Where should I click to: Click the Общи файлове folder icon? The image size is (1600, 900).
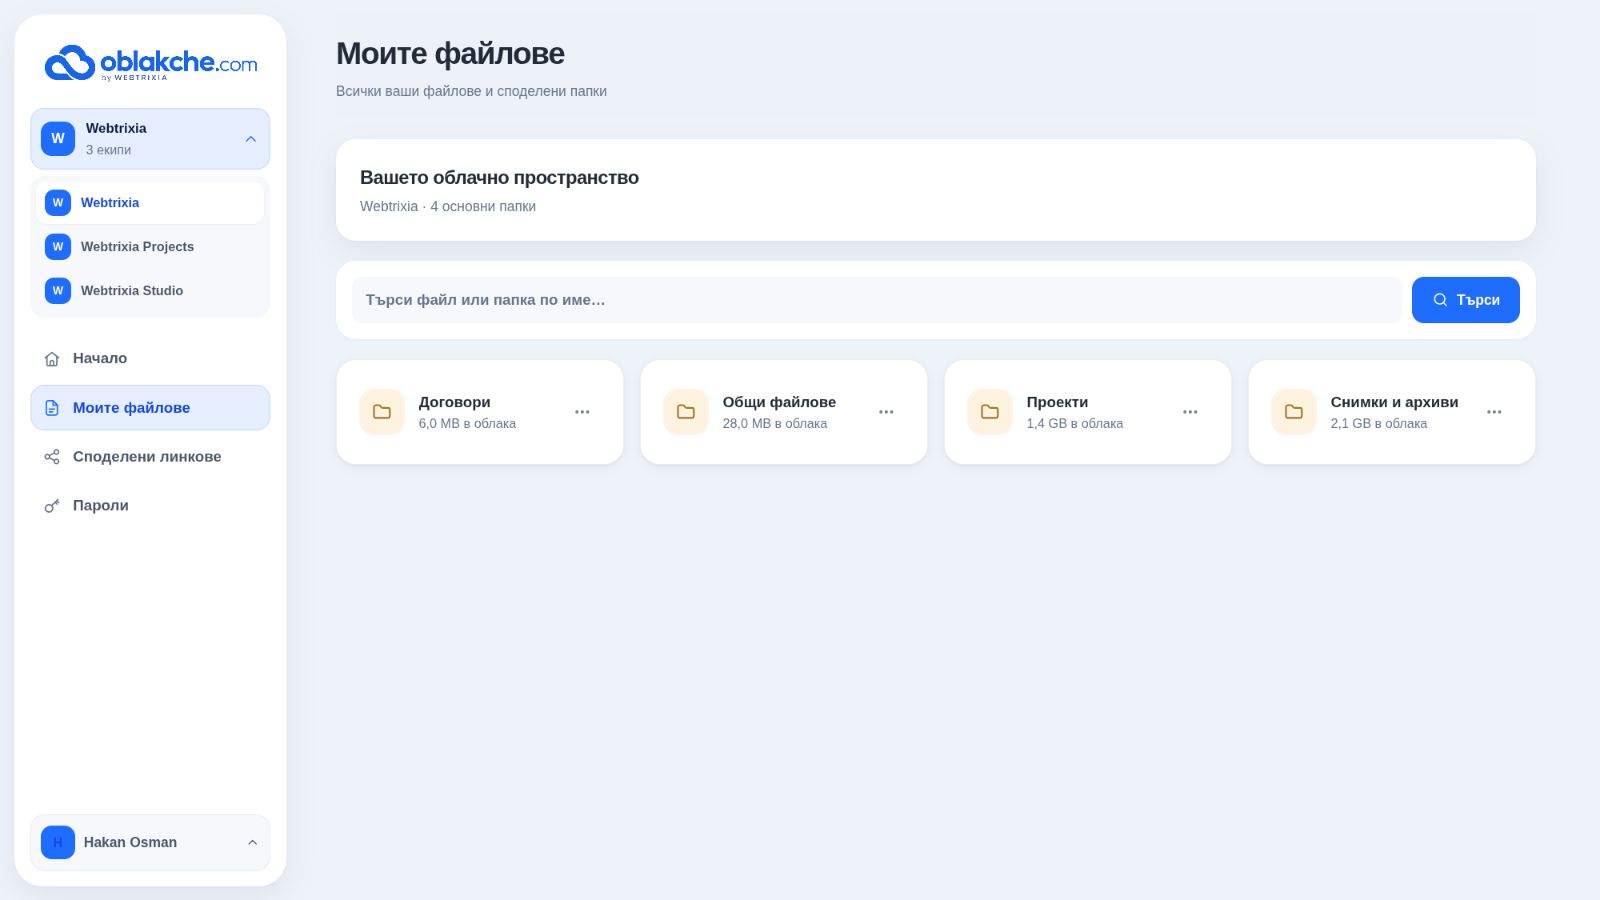click(686, 412)
